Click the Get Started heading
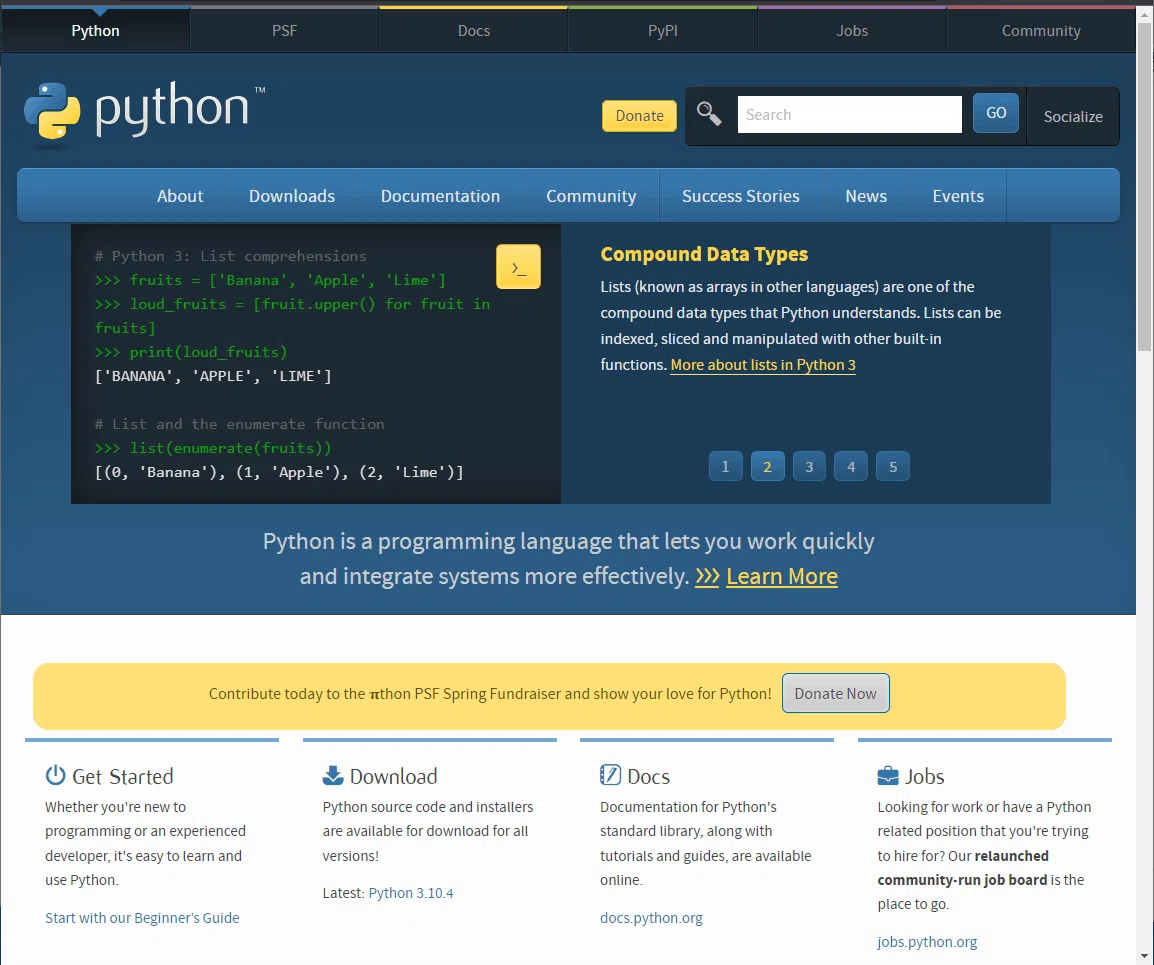Viewport: 1154px width, 965px height. point(122,777)
